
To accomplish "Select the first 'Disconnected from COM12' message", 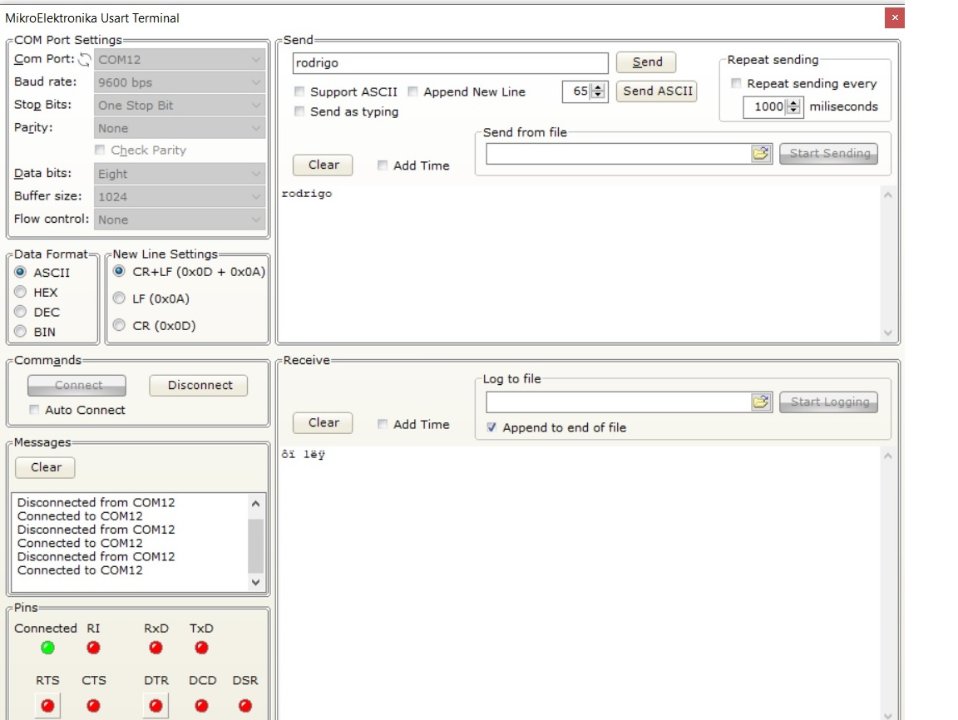I will coord(96,502).
